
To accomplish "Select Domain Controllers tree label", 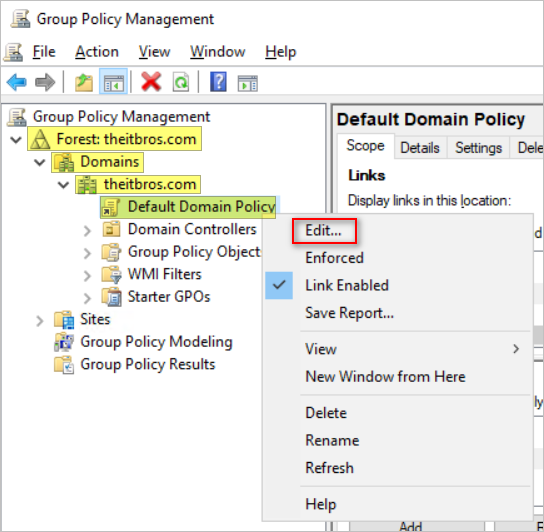I will coord(192,229).
